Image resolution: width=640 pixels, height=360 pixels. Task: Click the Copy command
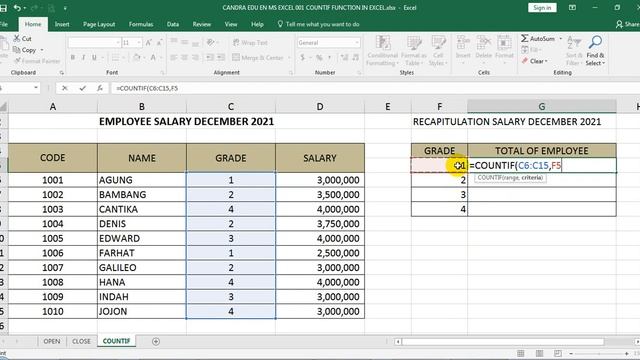24,50
